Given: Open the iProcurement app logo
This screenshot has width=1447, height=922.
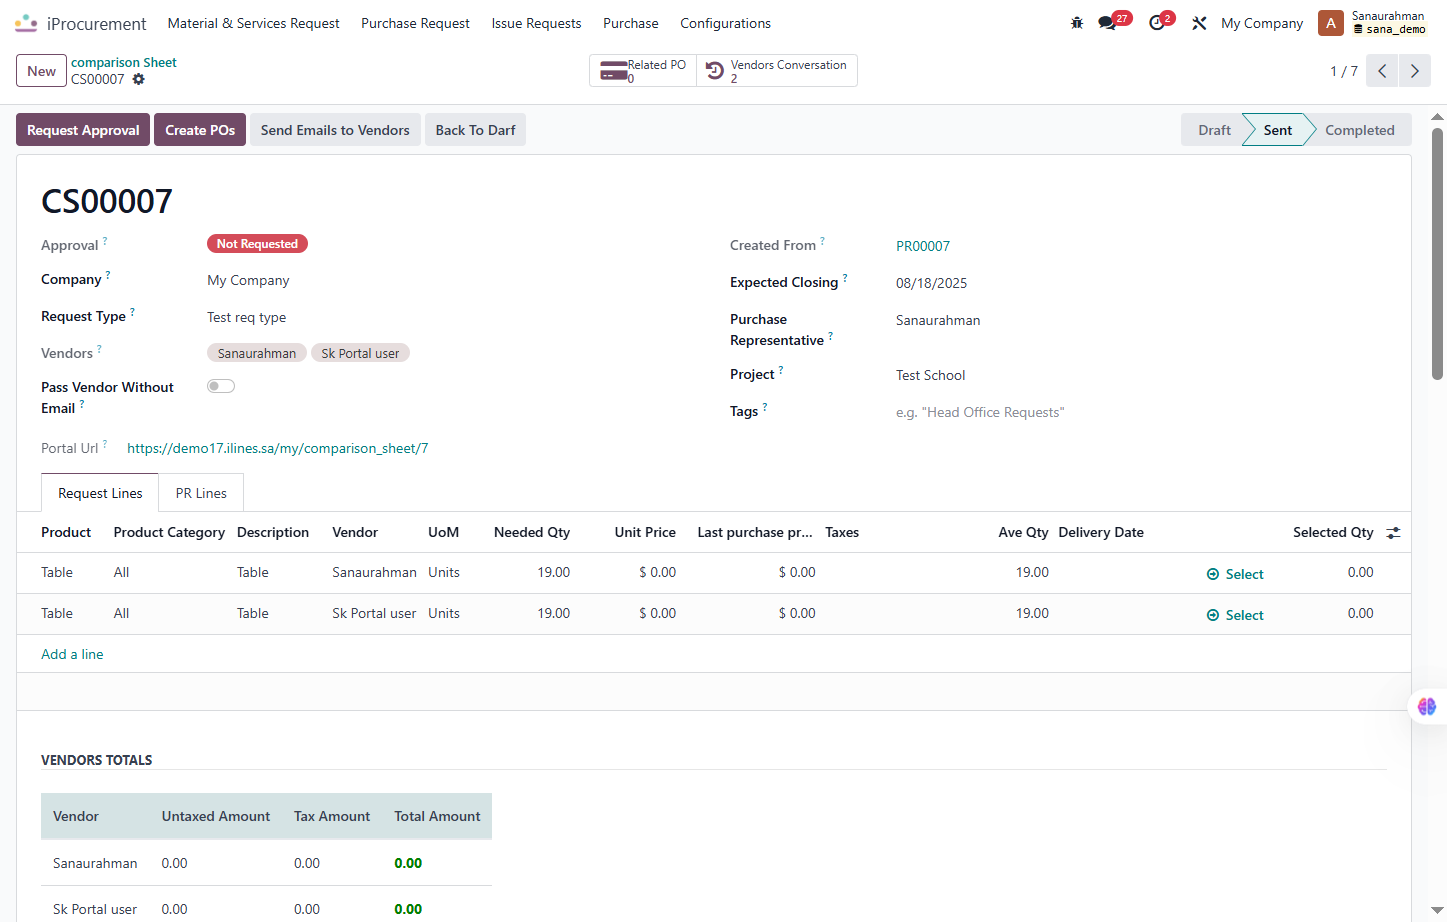Looking at the screenshot, I should [x=26, y=23].
